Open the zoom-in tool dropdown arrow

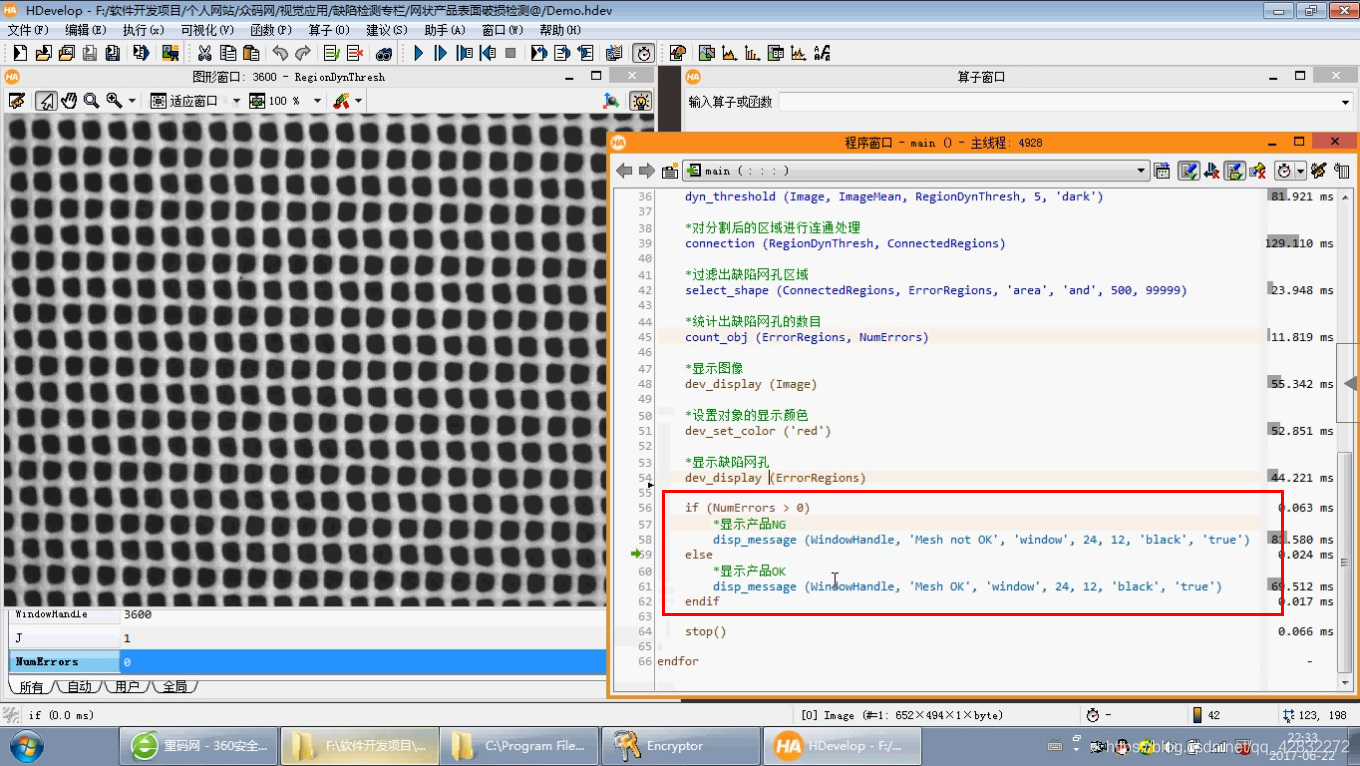132,101
